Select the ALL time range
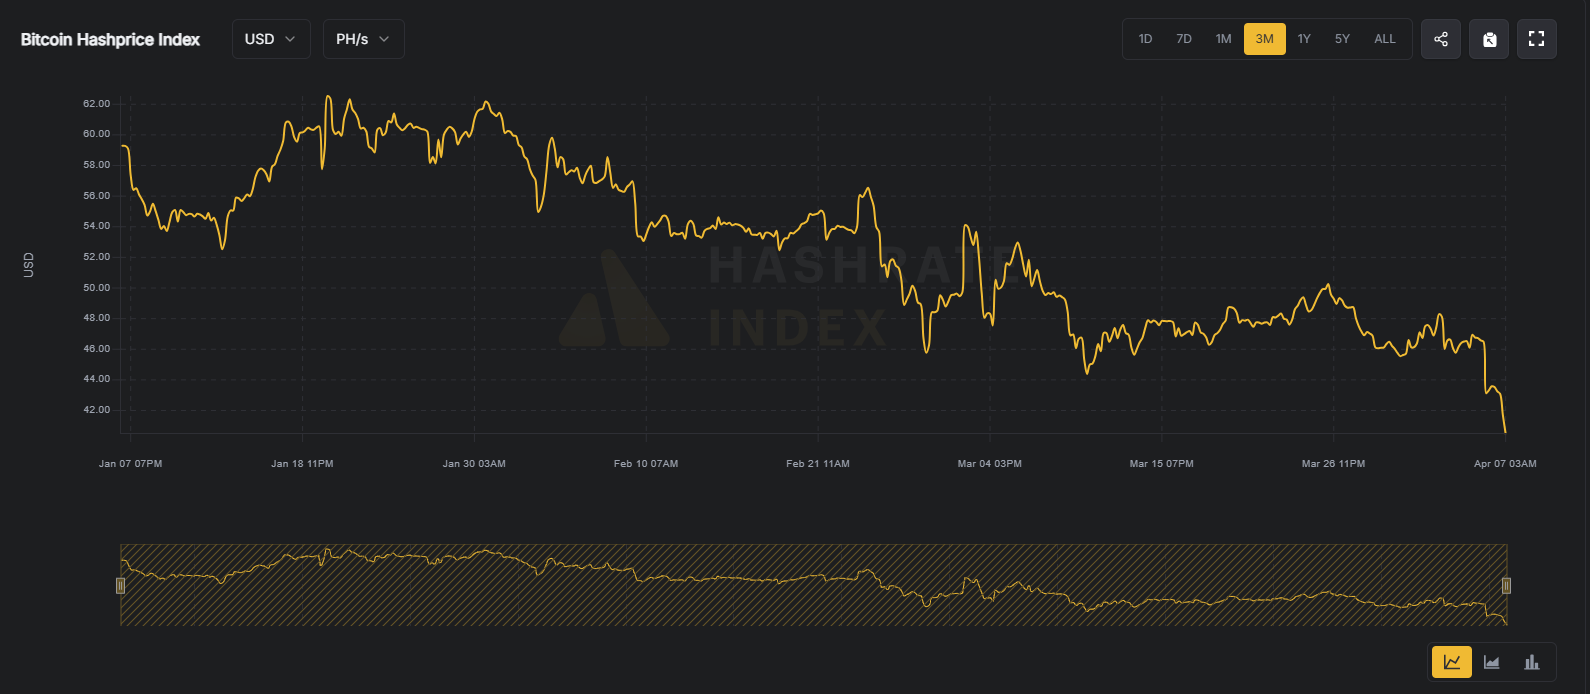This screenshot has width=1590, height=694. pos(1385,39)
